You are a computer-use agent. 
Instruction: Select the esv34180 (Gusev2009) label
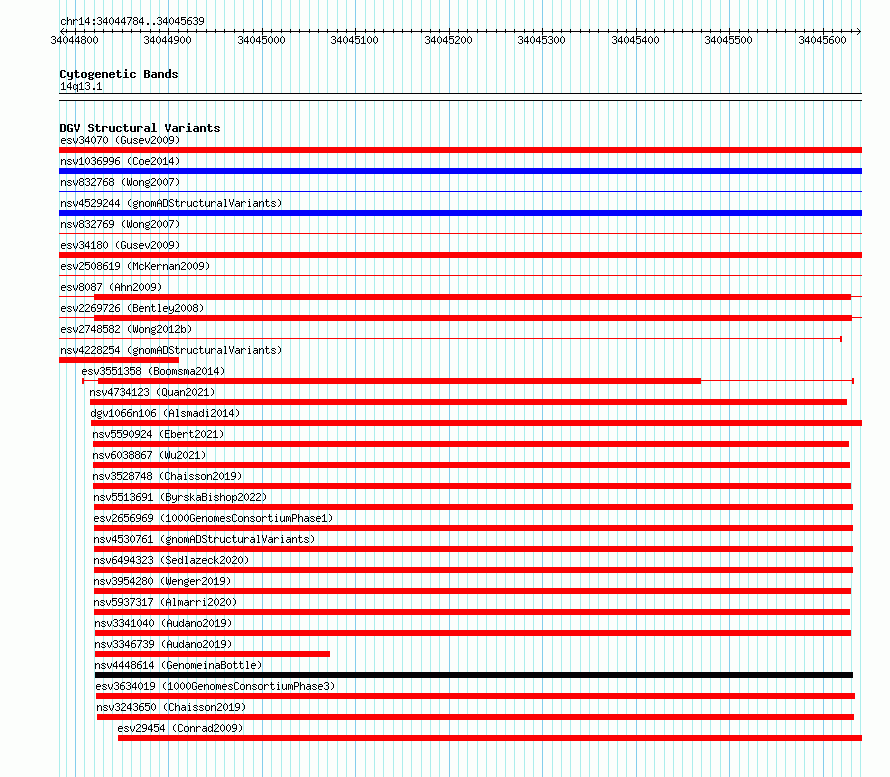120,245
